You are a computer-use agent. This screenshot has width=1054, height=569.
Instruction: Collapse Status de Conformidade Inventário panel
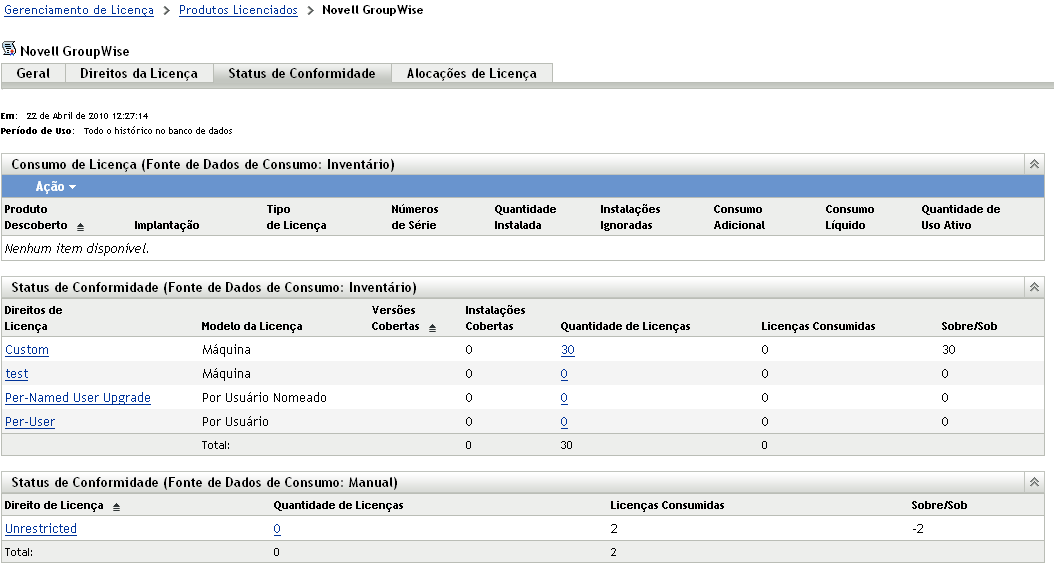(1034, 287)
